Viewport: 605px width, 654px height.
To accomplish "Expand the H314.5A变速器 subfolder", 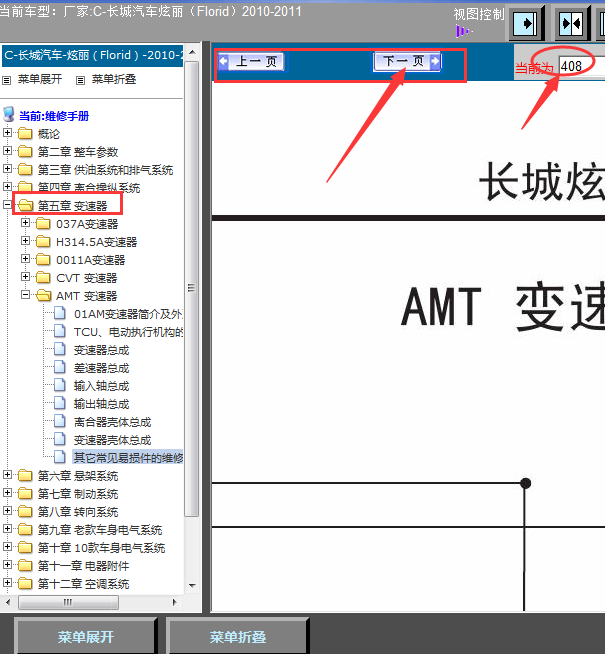I will tap(25, 241).
